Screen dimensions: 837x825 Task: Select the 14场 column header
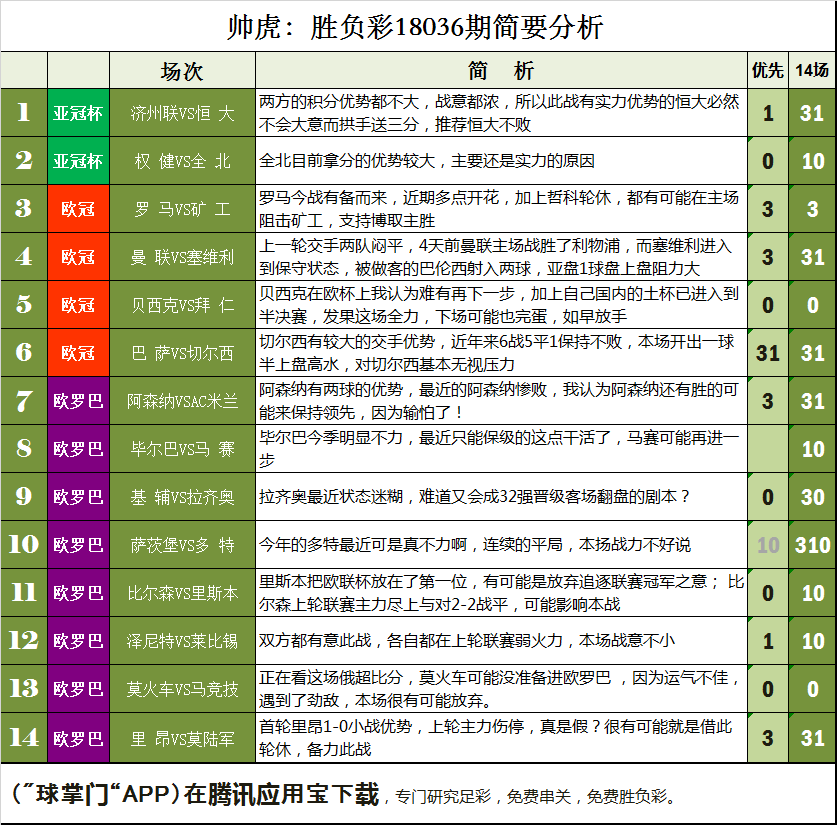tap(812, 71)
